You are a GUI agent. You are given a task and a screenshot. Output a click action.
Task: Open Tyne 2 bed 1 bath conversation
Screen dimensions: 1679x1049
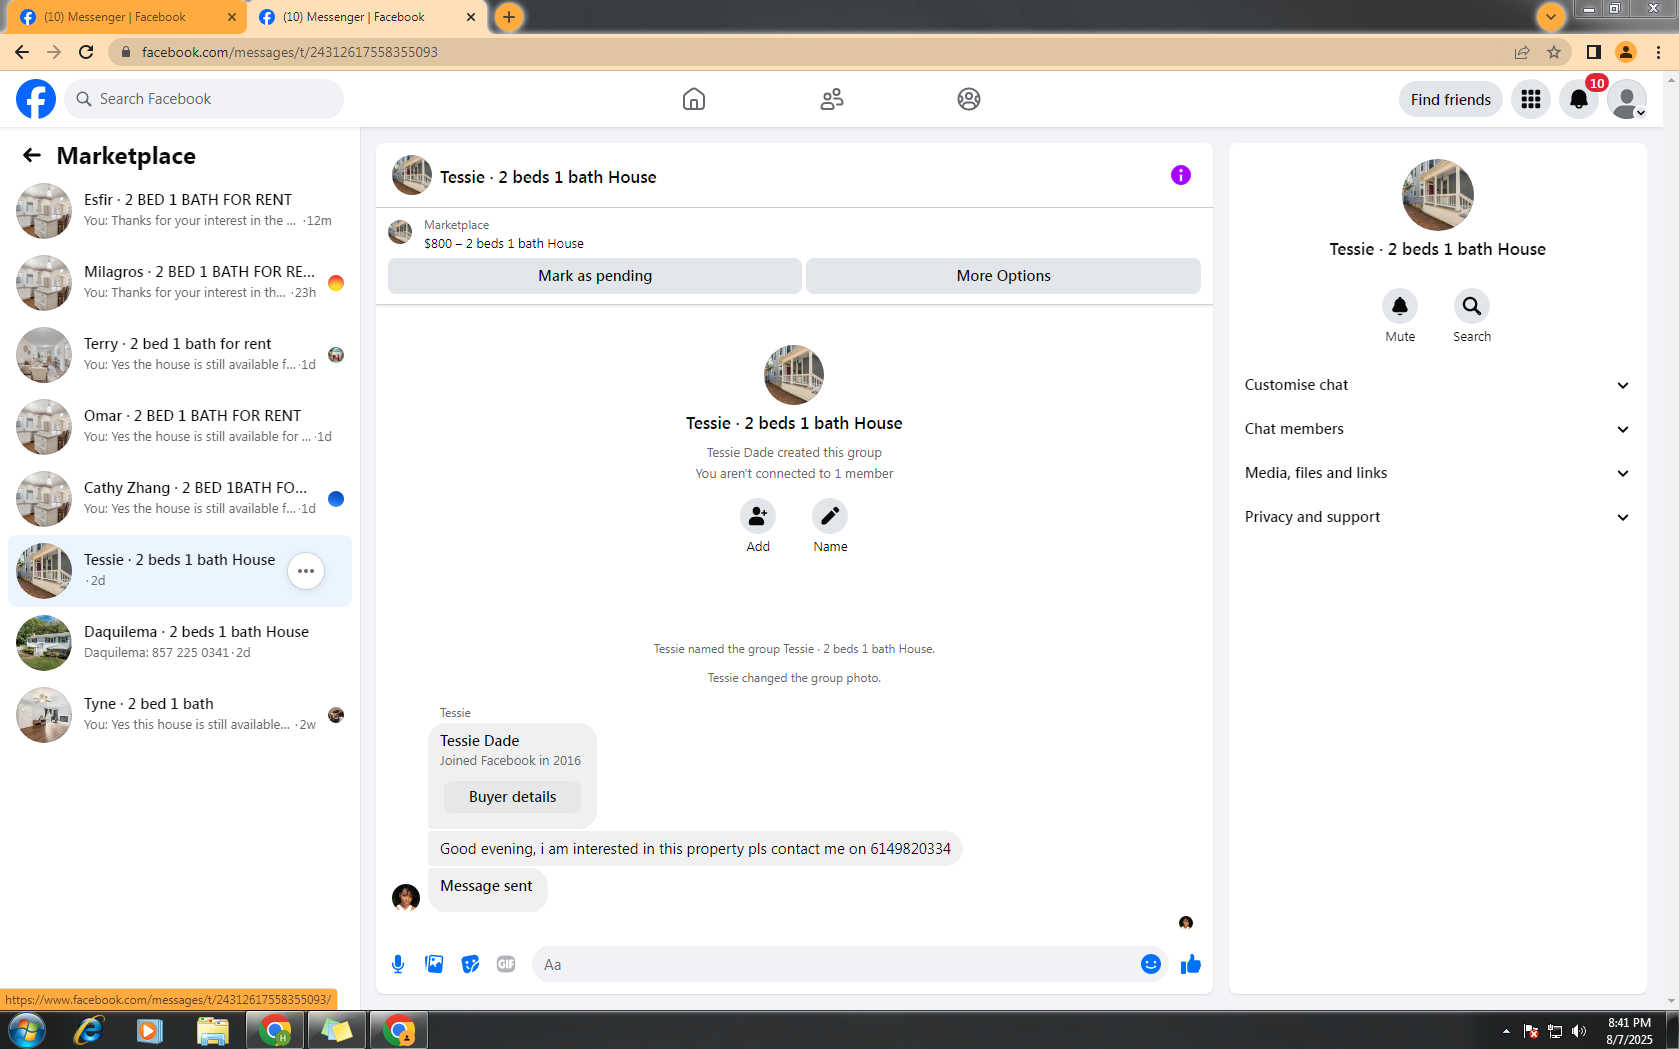(x=180, y=715)
